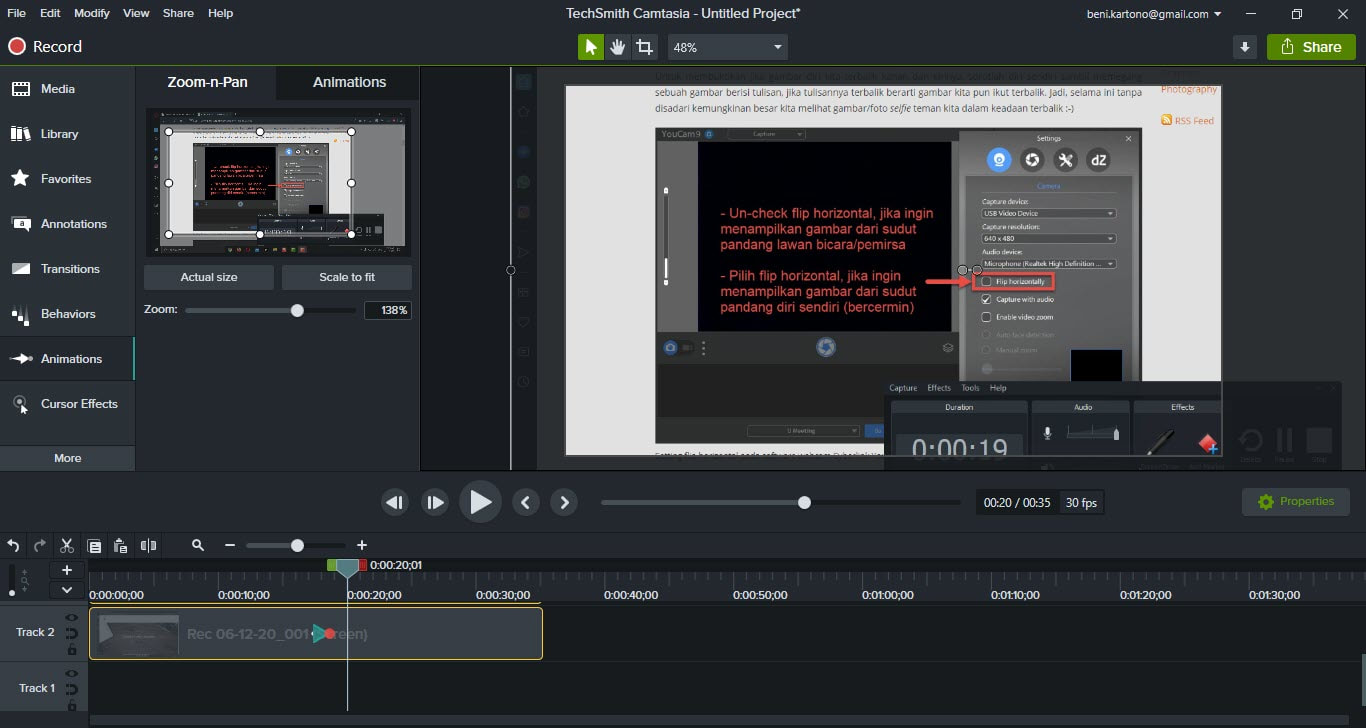Click the preview playback scrubber handle
The image size is (1366, 728).
coord(804,502)
